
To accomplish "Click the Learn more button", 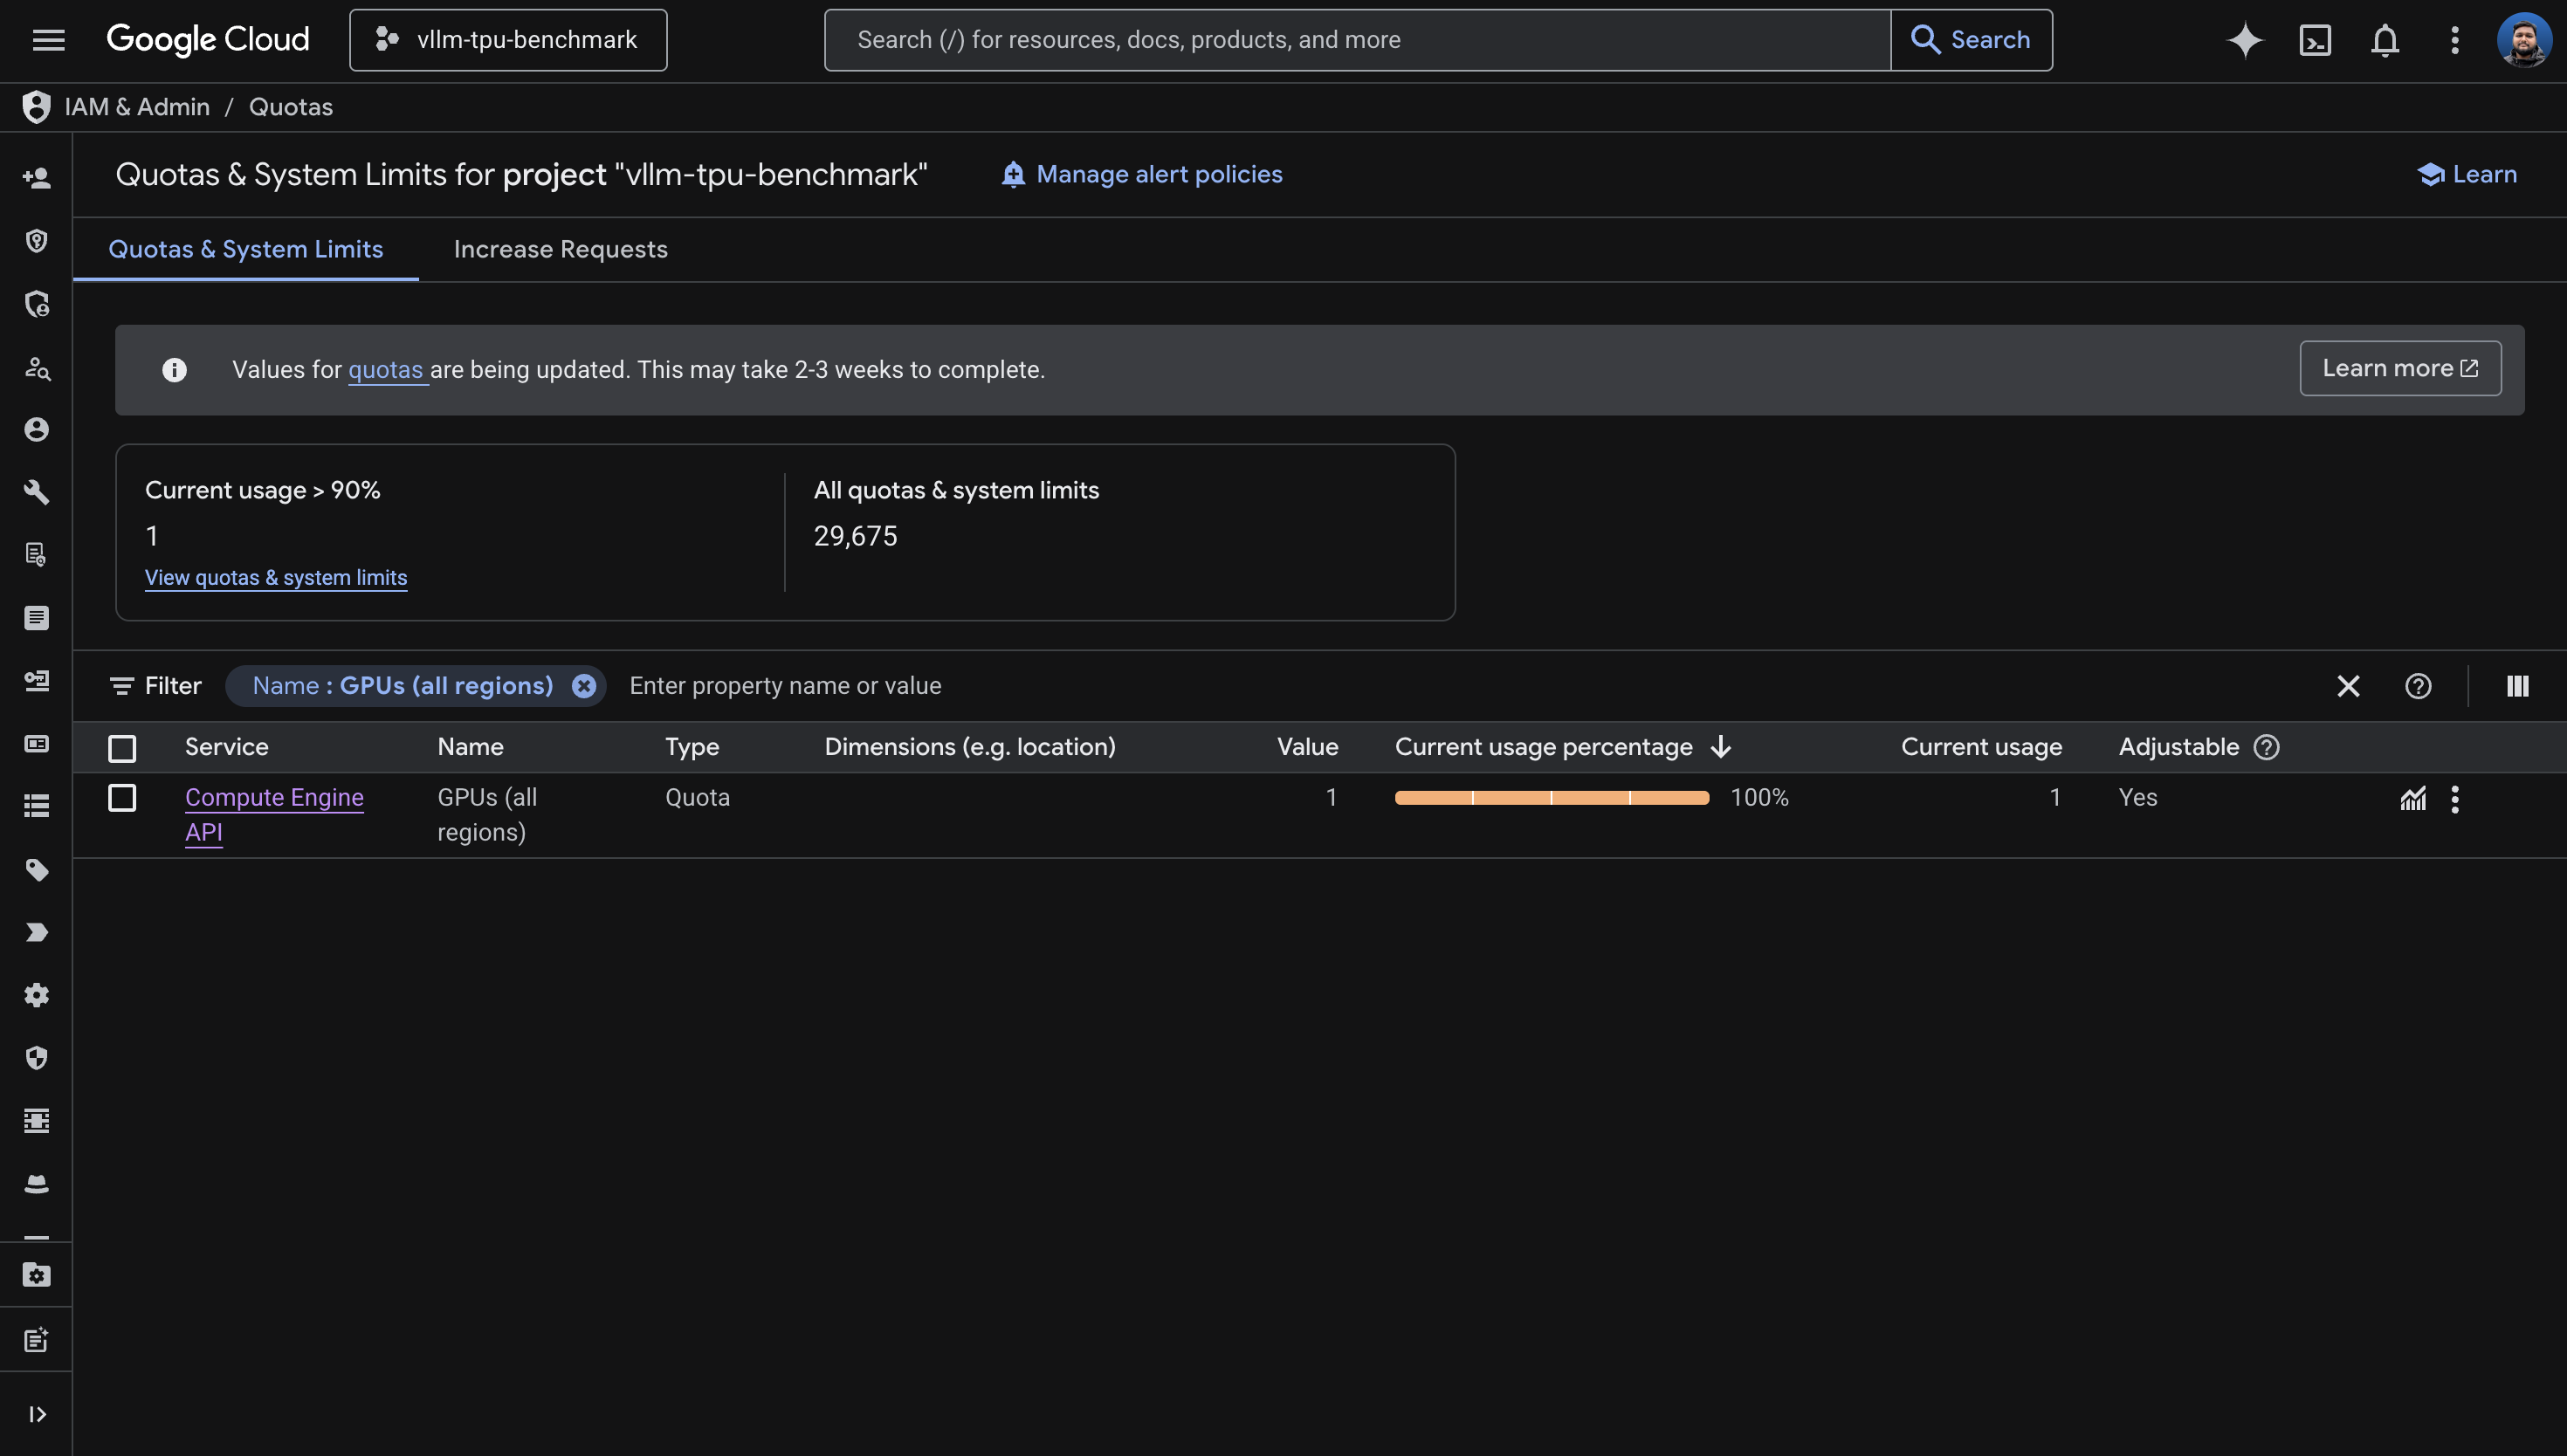I will pyautogui.click(x=2399, y=368).
